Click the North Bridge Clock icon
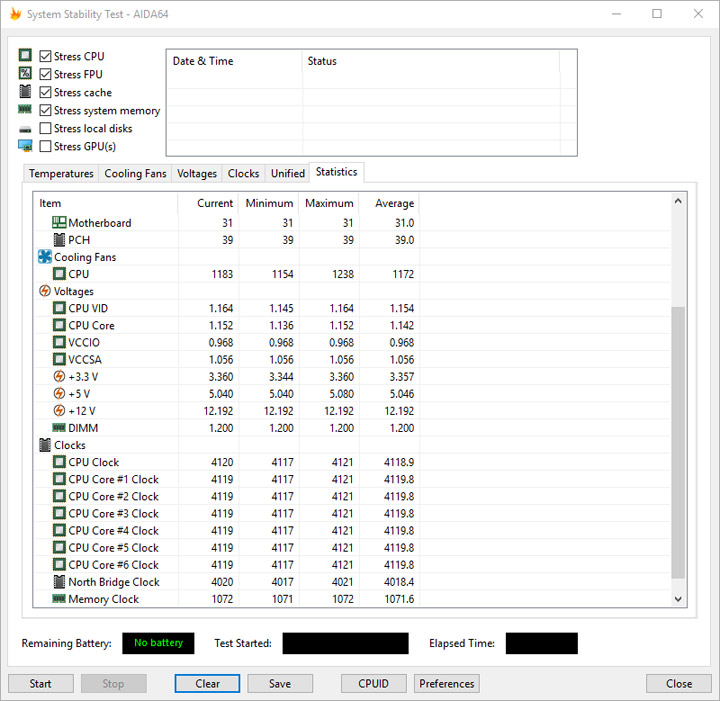Viewport: 720px width, 701px height. tap(59, 582)
